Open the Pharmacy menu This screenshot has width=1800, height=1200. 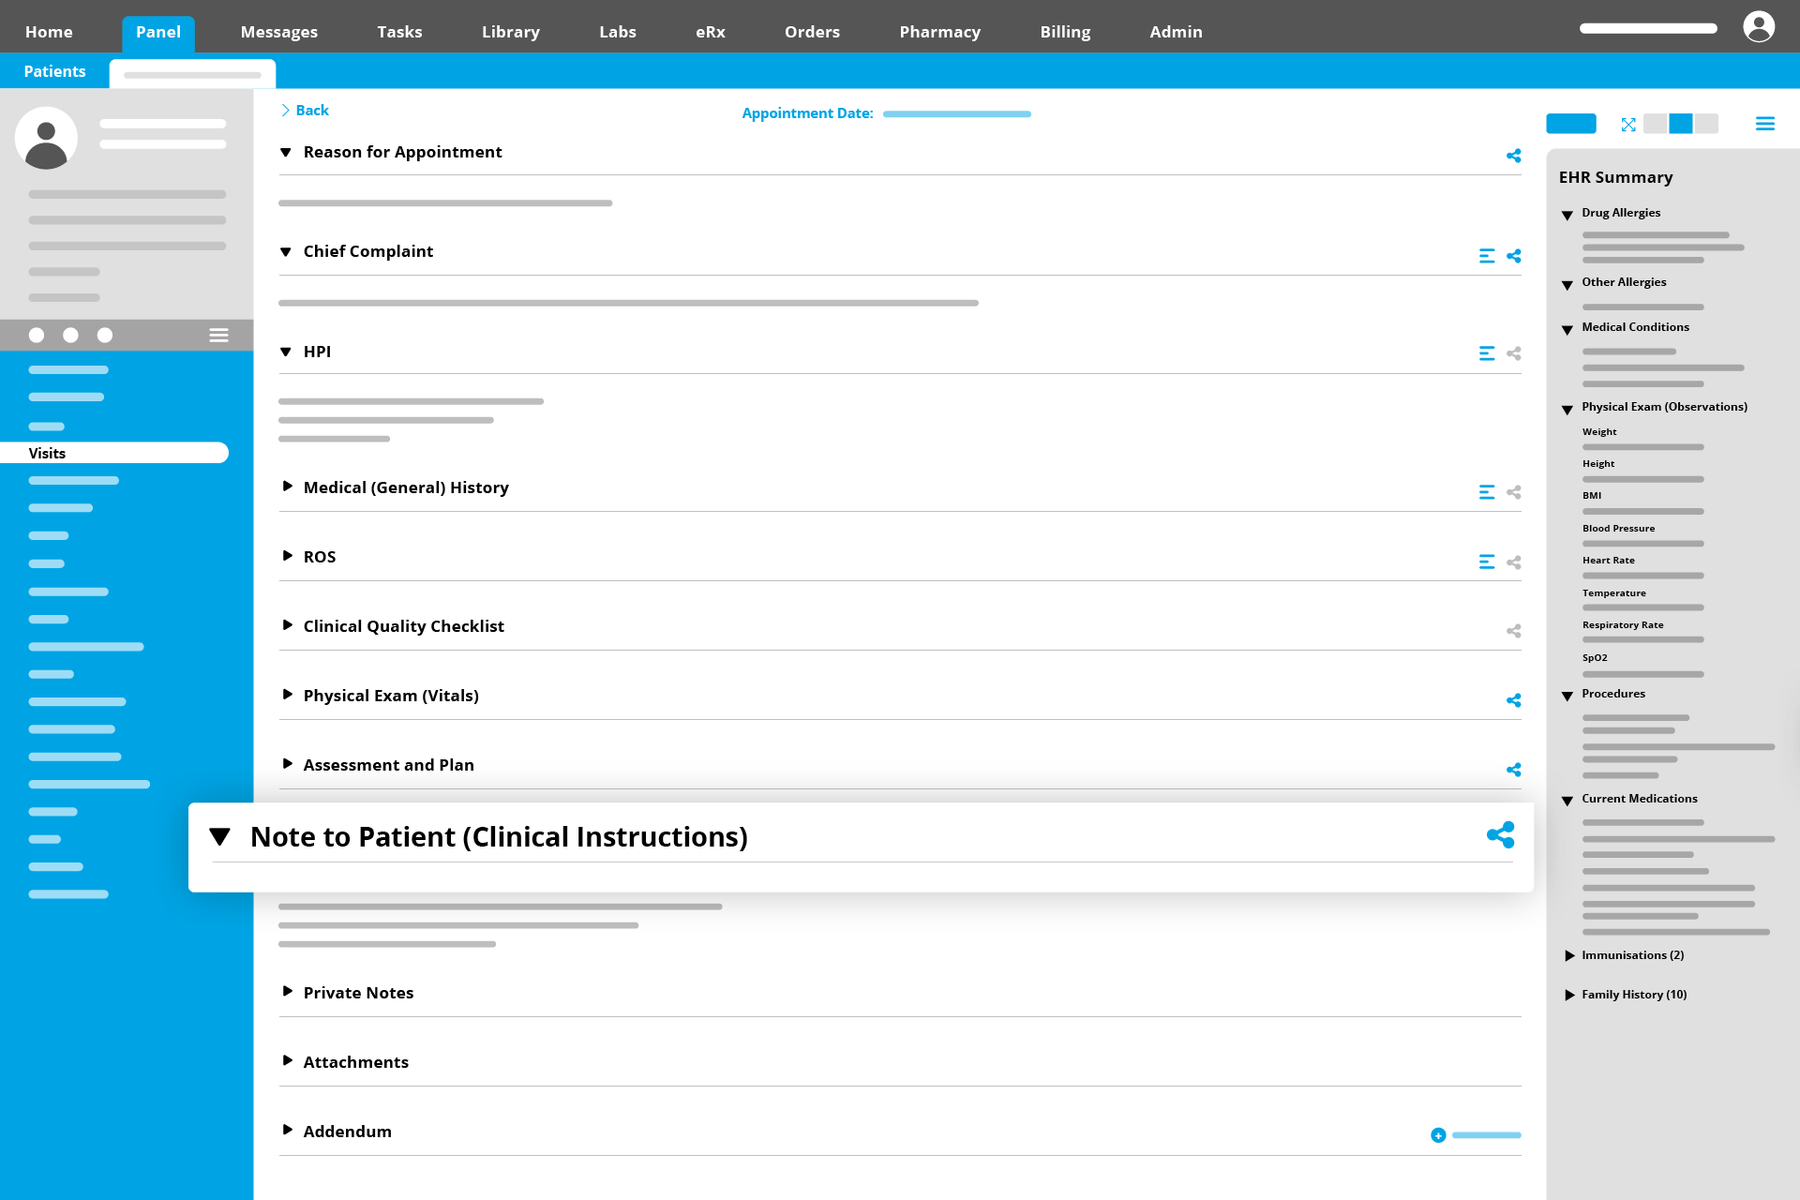pyautogui.click(x=939, y=32)
